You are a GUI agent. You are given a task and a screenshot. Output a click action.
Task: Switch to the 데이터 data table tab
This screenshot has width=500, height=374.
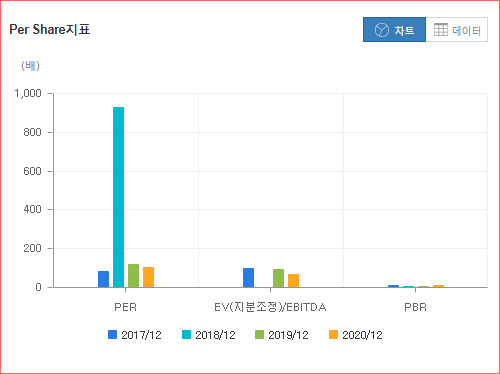(457, 30)
